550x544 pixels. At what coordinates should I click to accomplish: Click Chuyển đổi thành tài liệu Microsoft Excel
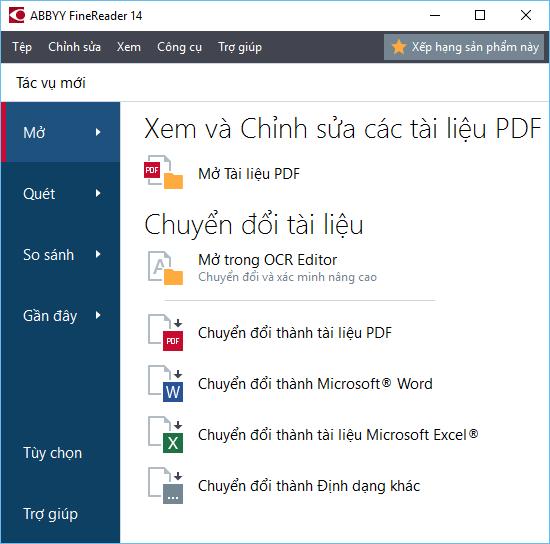tap(338, 435)
